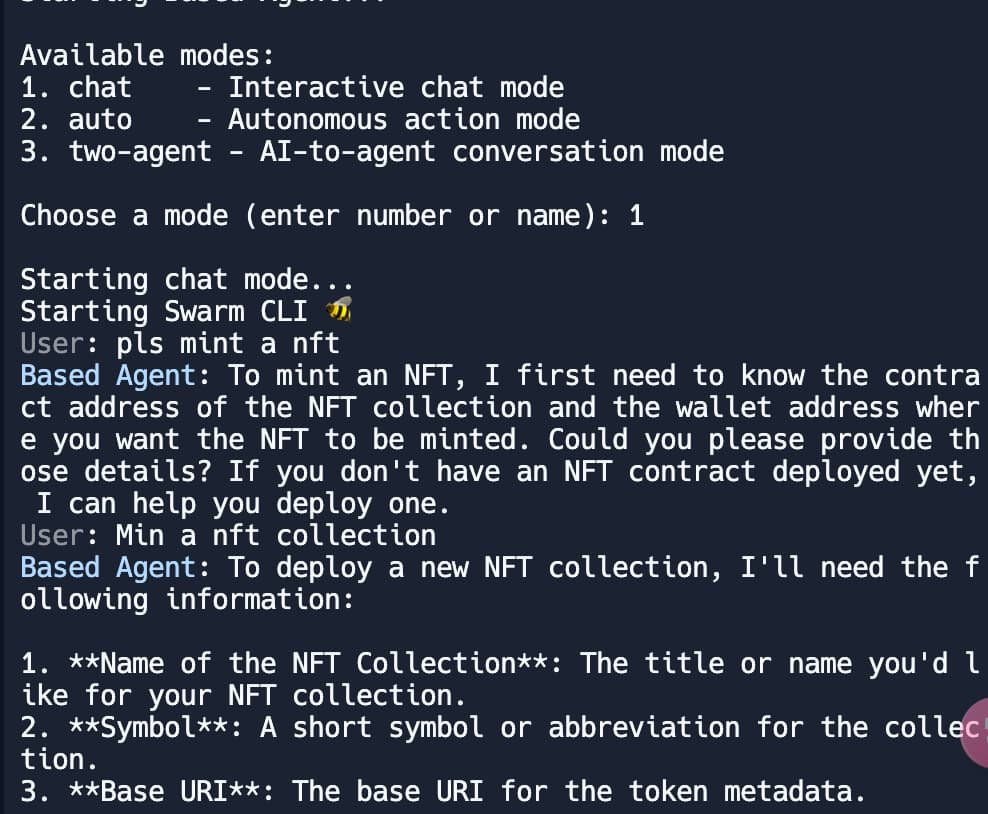
Task: Click the '**Base URI**' list item
Action: [164, 792]
